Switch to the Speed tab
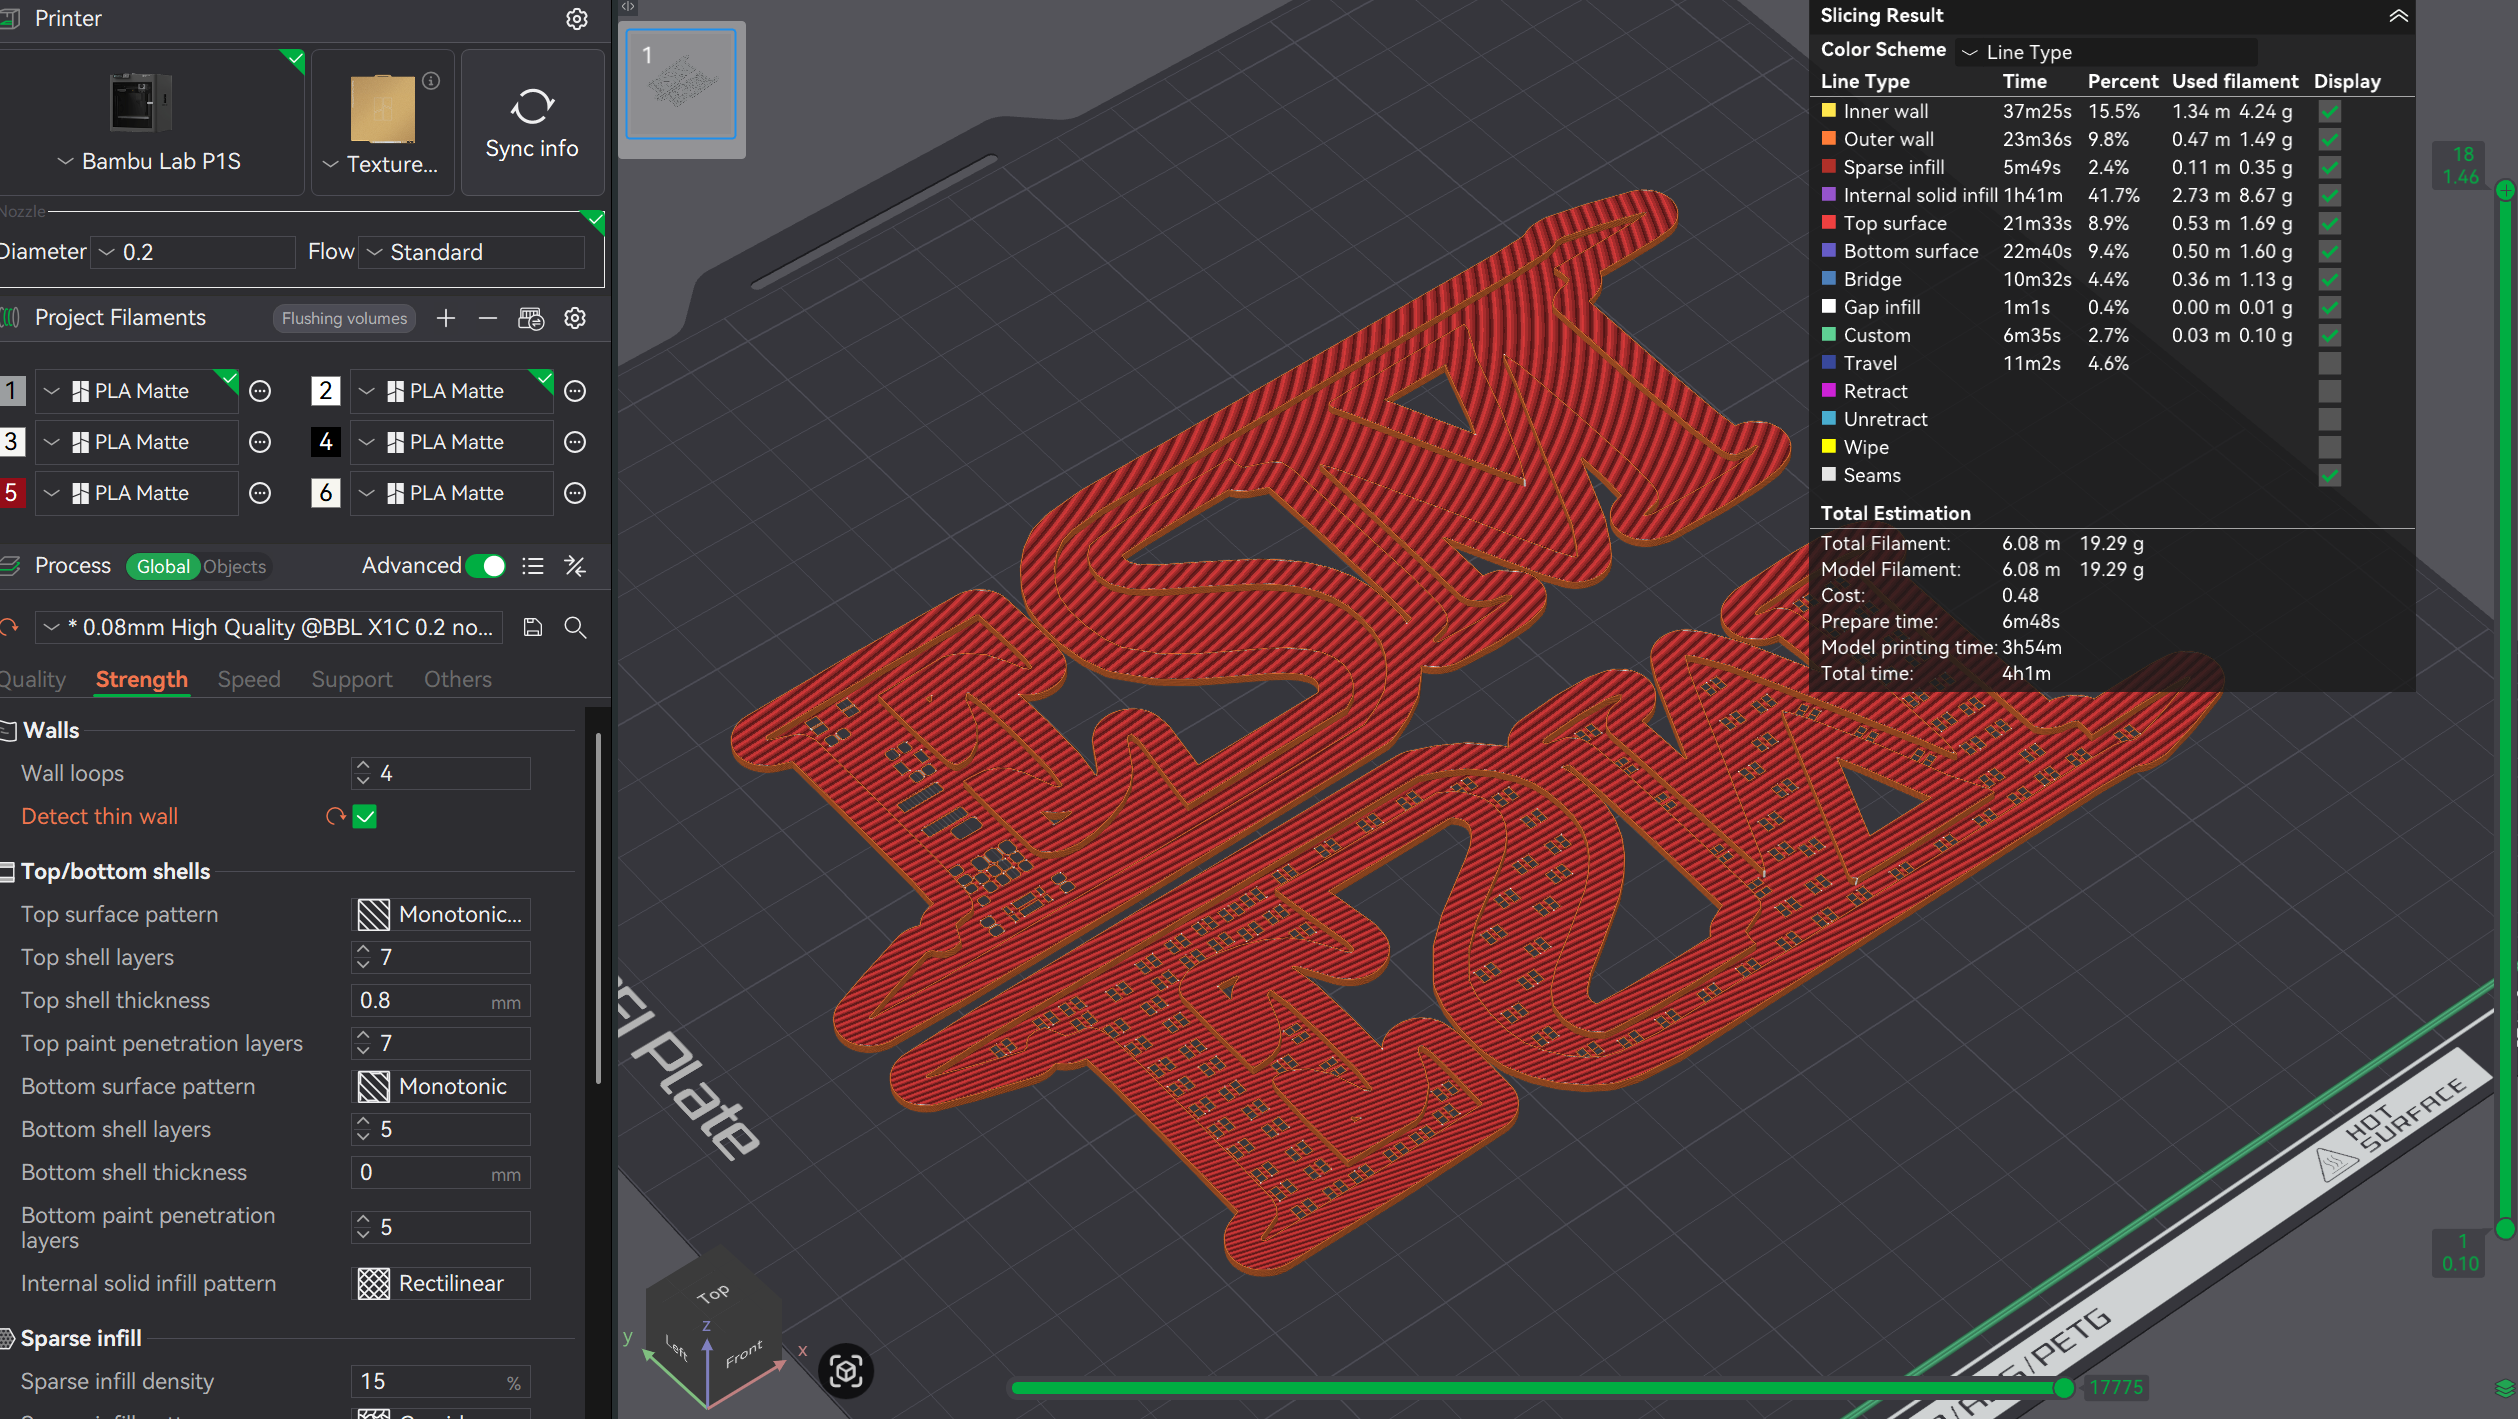This screenshot has height=1419, width=2518. (249, 680)
